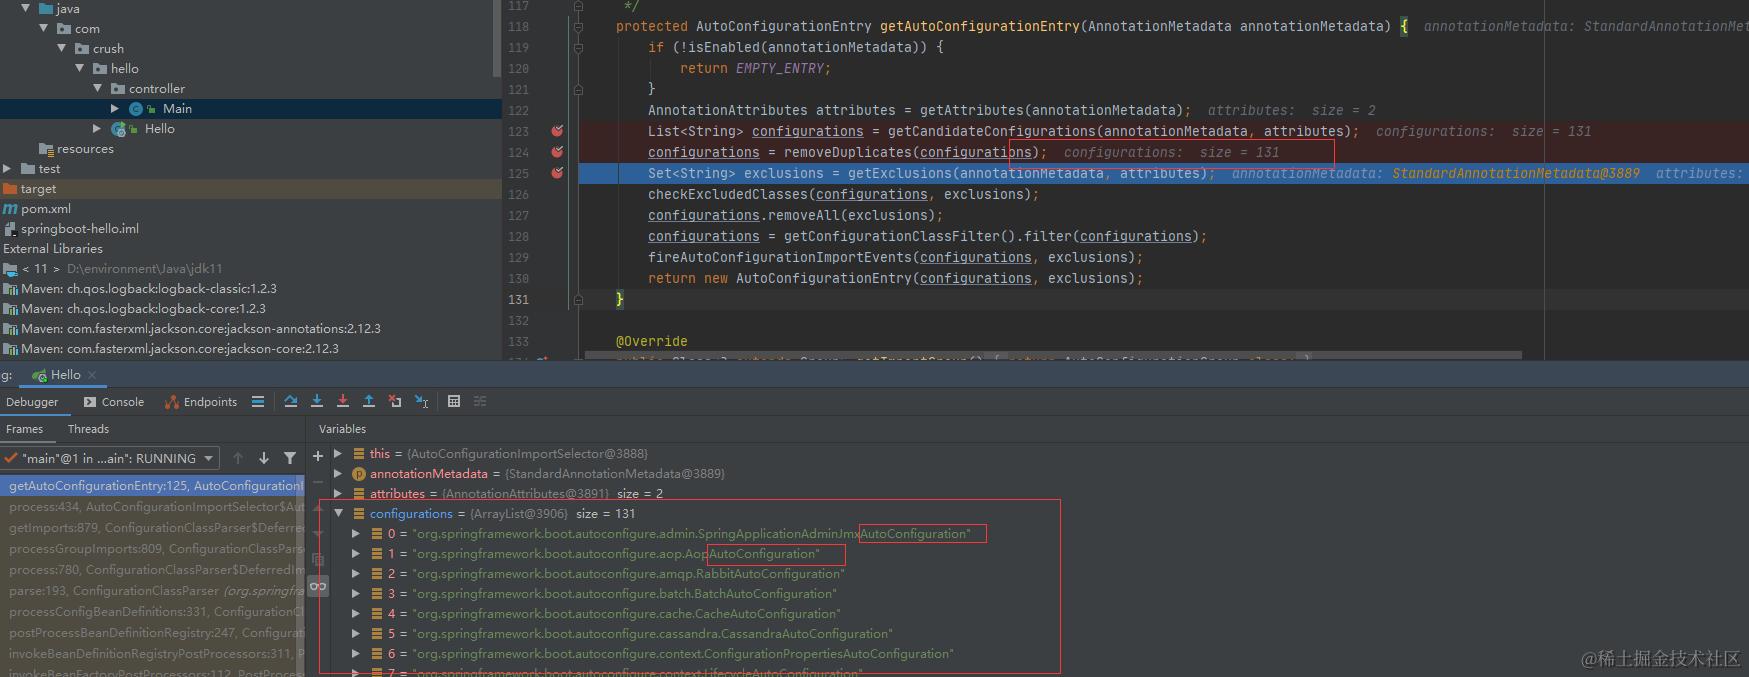Expand configurations element 0
The image size is (1749, 677).
click(355, 534)
